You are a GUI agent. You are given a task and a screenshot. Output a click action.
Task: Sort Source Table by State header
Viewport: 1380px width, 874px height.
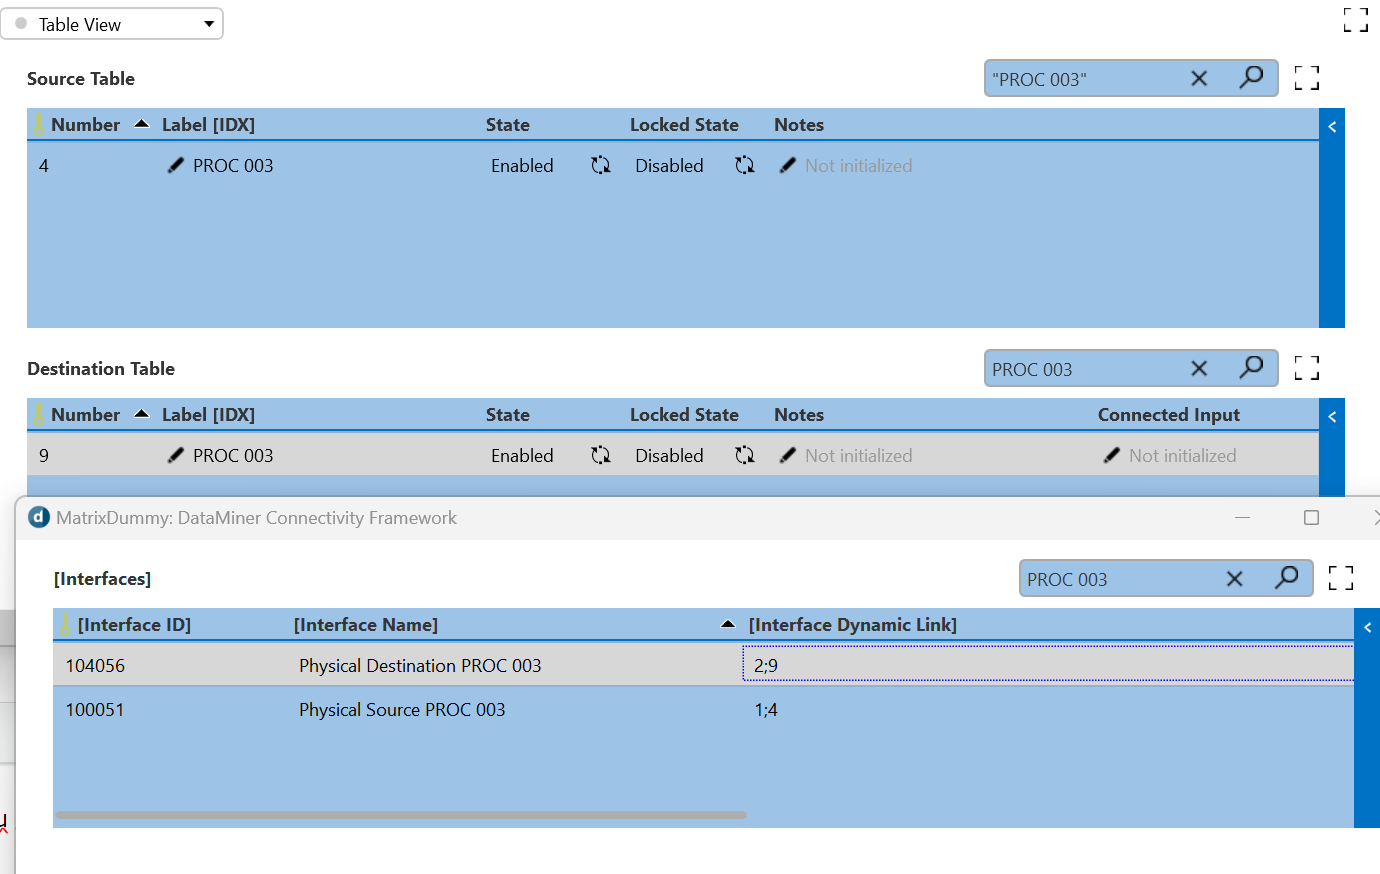pos(508,125)
